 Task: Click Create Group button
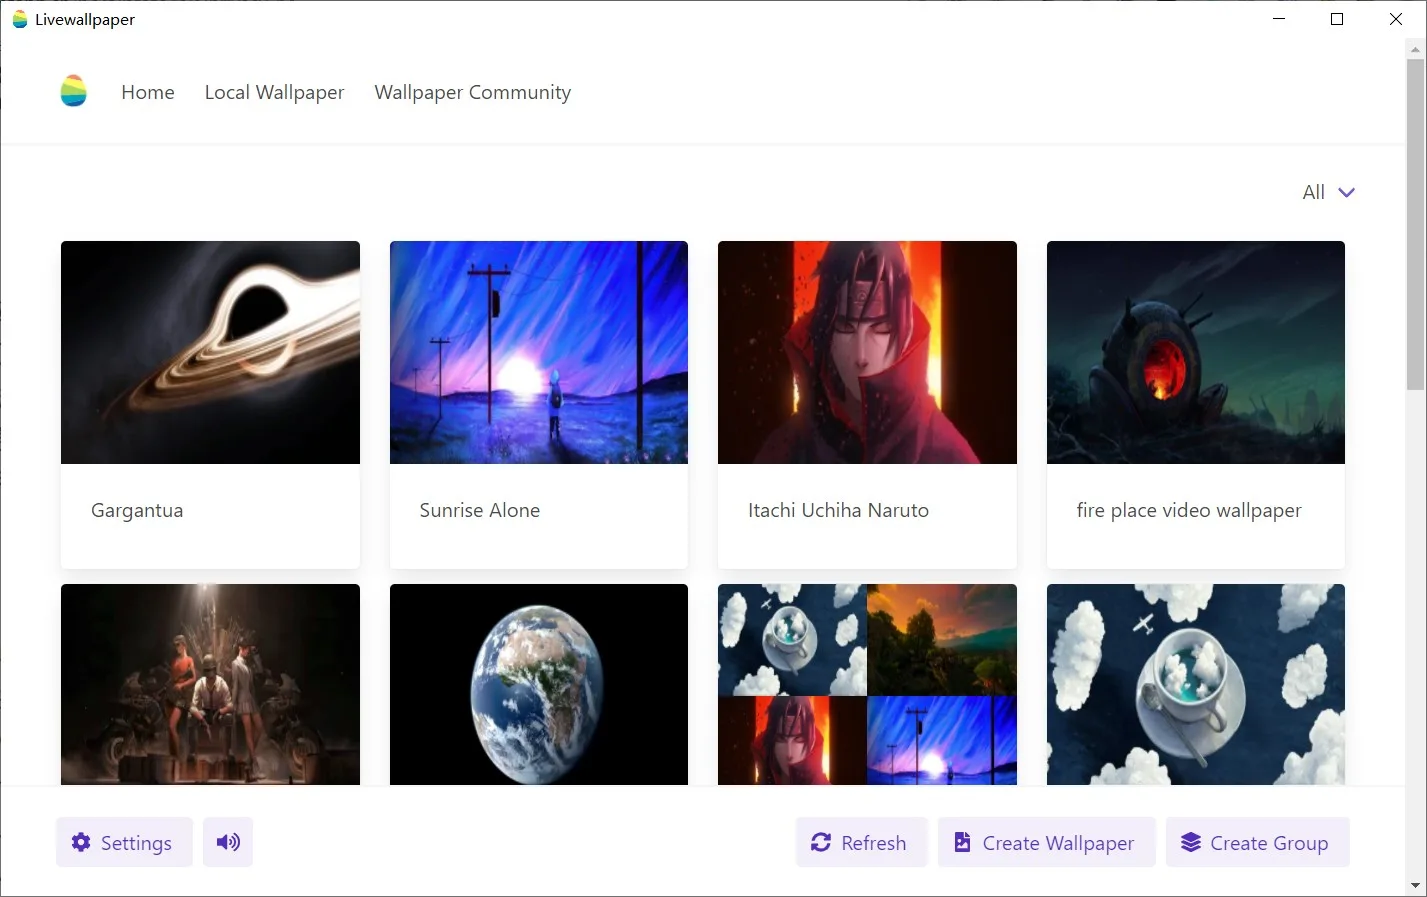pyautogui.click(x=1257, y=842)
